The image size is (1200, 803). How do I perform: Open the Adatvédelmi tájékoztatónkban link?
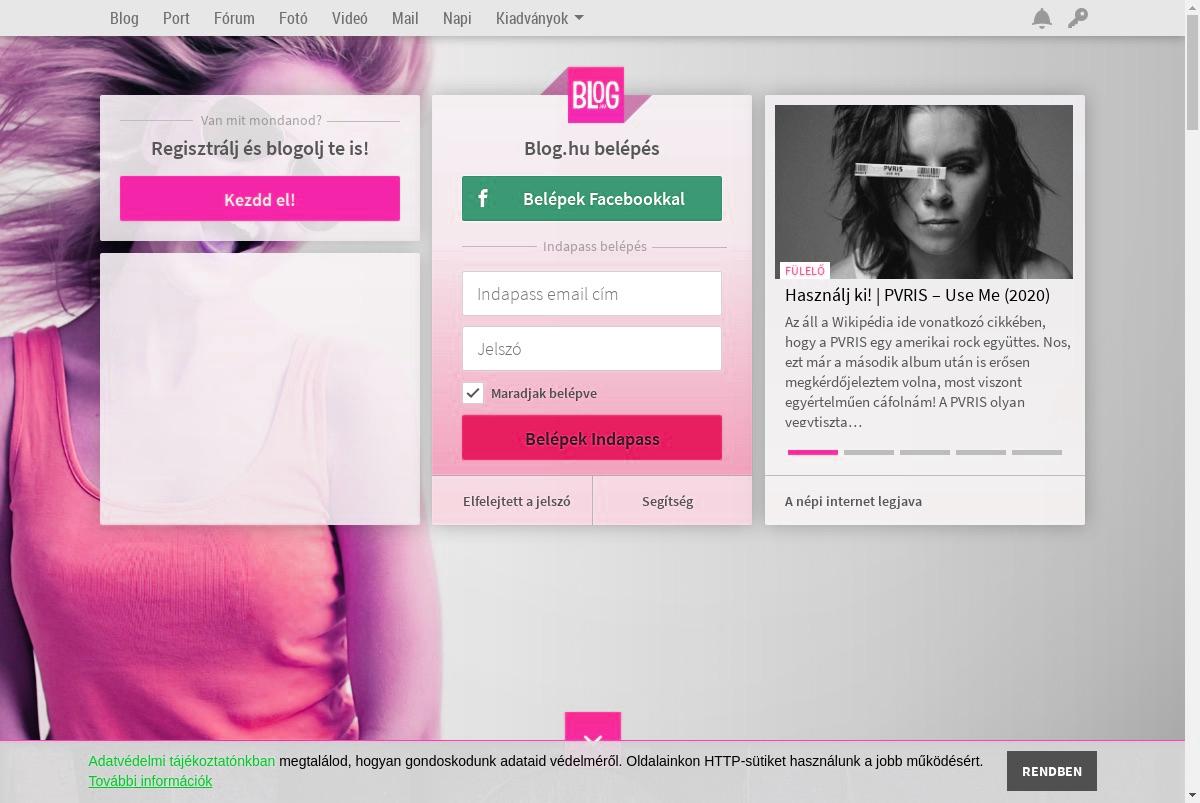182,761
